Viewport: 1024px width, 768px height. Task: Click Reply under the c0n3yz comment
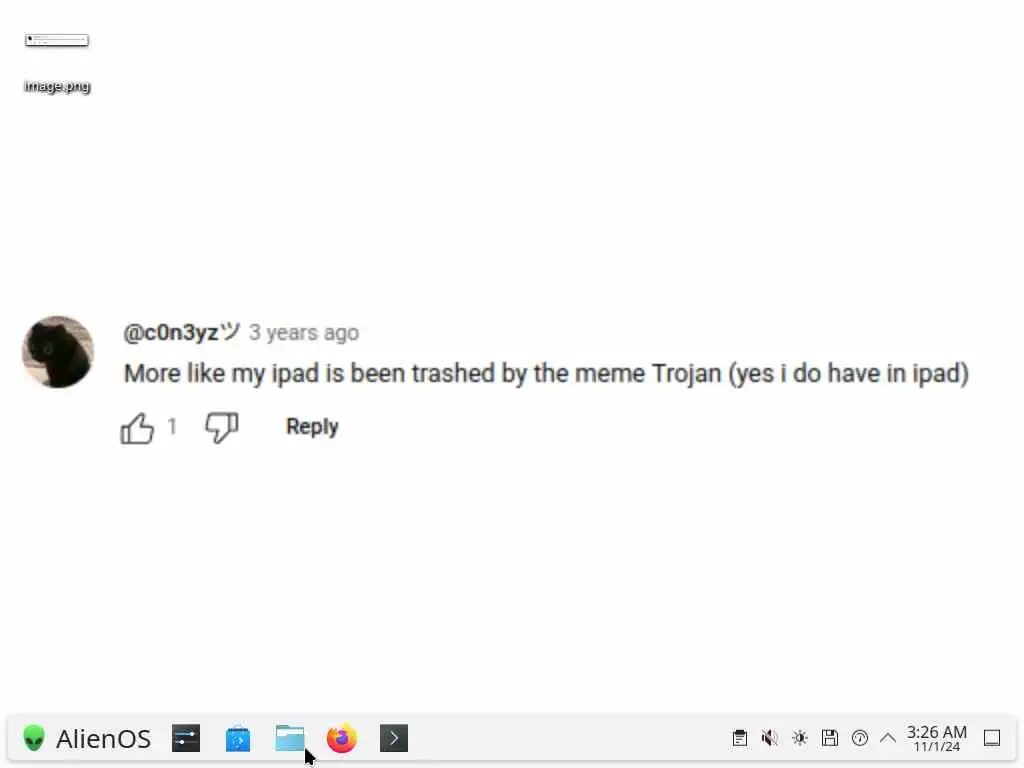click(x=312, y=426)
